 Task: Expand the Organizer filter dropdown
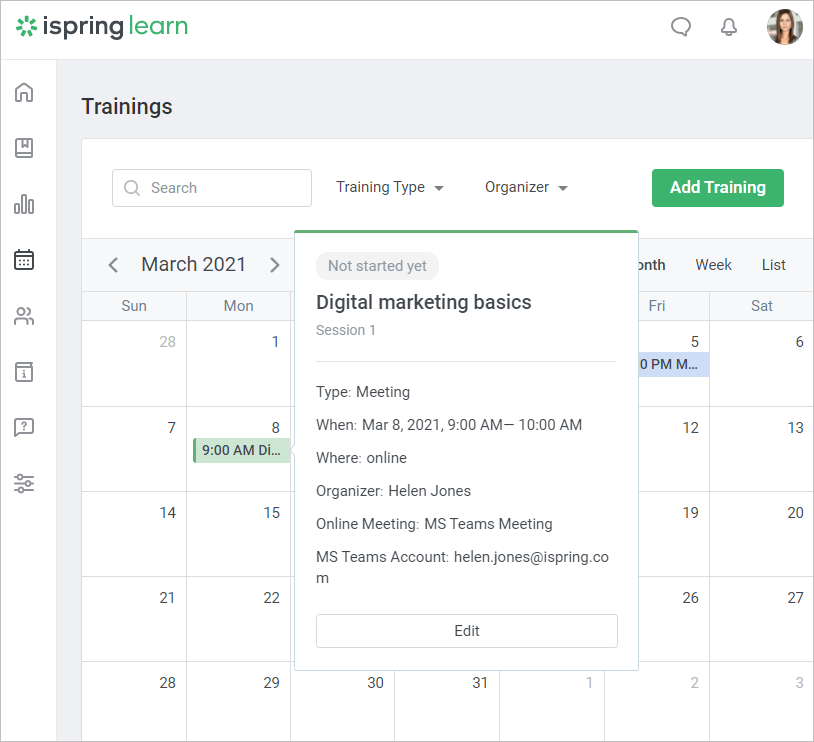coord(526,187)
